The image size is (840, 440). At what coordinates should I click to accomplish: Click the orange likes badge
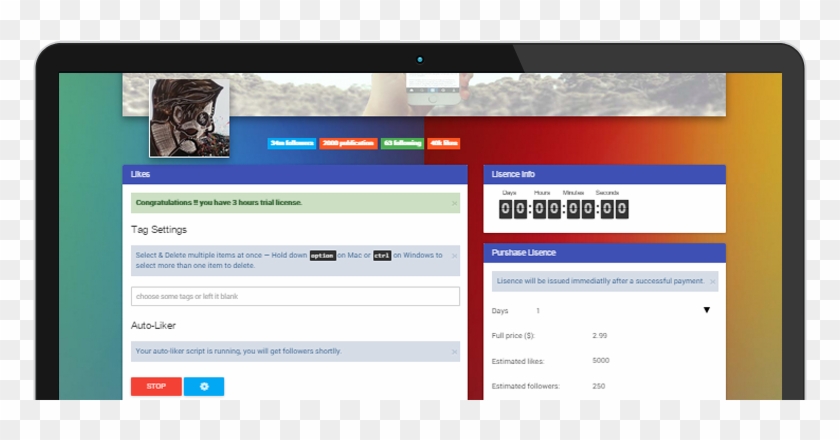coord(444,143)
